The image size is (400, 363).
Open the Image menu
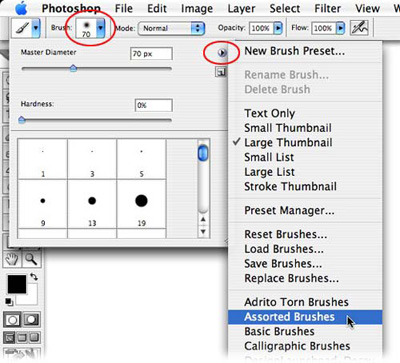(197, 8)
